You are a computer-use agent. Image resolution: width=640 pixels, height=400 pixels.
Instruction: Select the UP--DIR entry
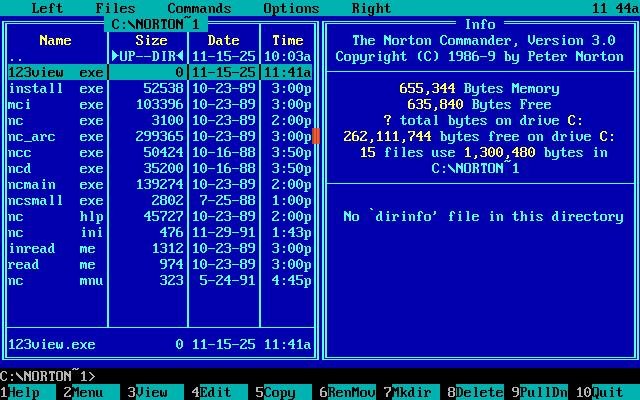tap(147, 56)
